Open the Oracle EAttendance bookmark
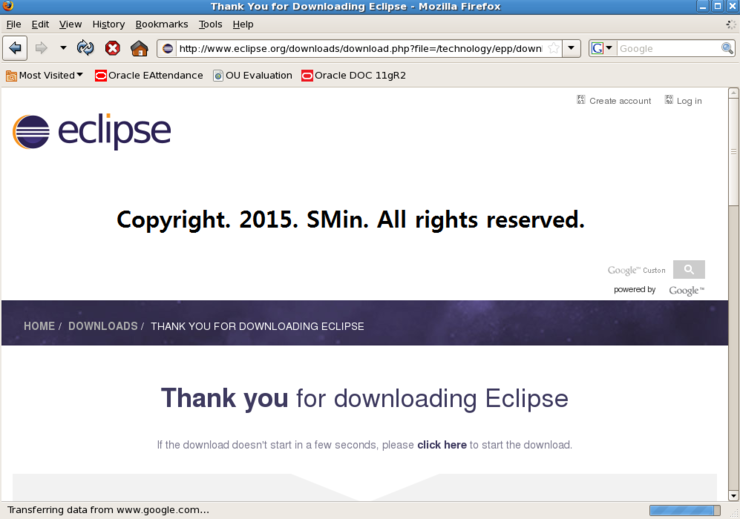 pyautogui.click(x=149, y=75)
